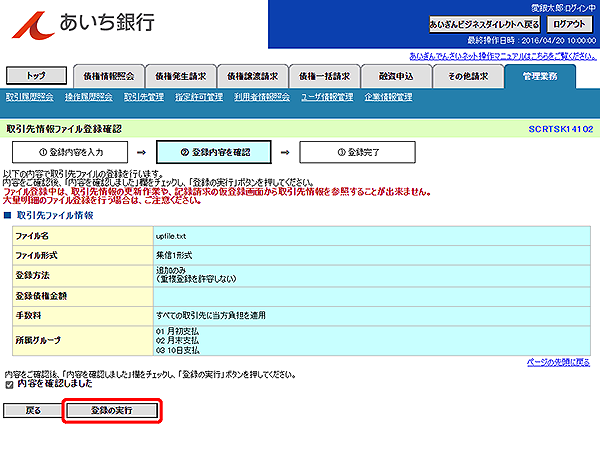This screenshot has height=465, width=600.
Task: Open 取引先管理 submenu link
Action: click(143, 97)
